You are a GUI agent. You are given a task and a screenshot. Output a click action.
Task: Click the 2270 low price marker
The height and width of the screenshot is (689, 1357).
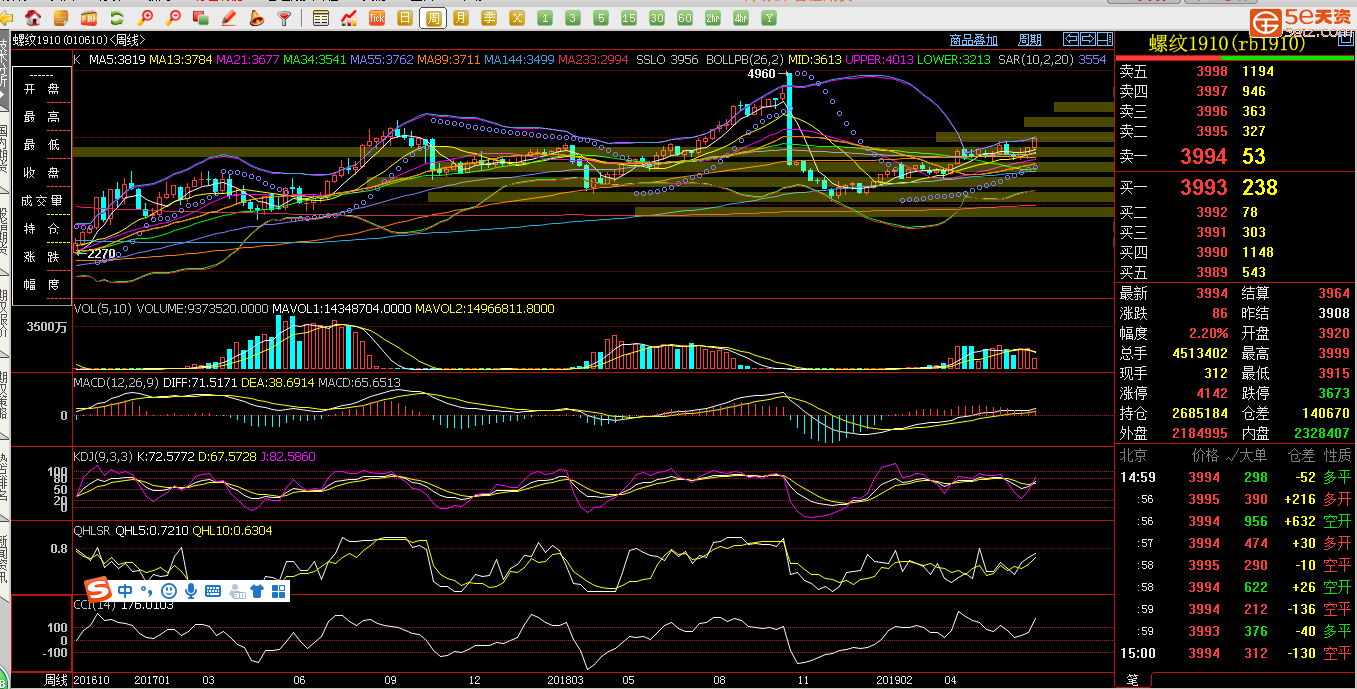tap(101, 254)
